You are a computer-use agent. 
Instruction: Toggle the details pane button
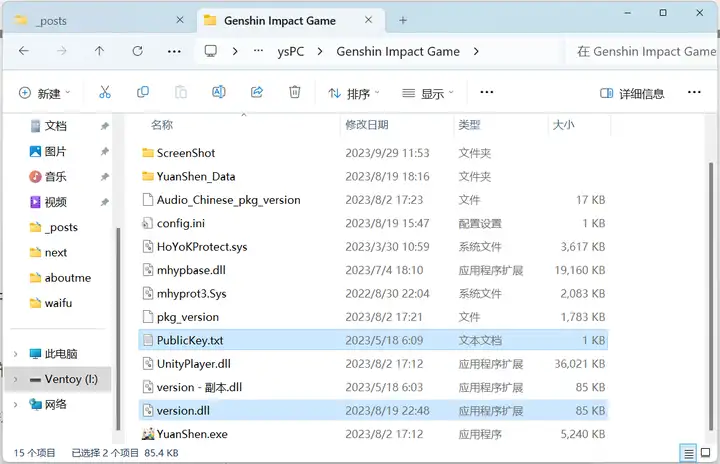632,93
